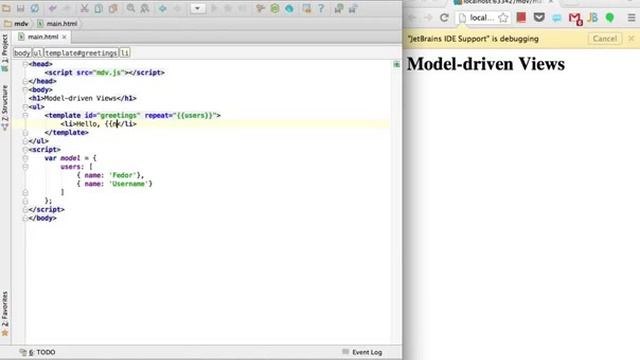Click the Debug icon in IDE toolbar
This screenshot has height=360, width=640.
tap(228, 8)
